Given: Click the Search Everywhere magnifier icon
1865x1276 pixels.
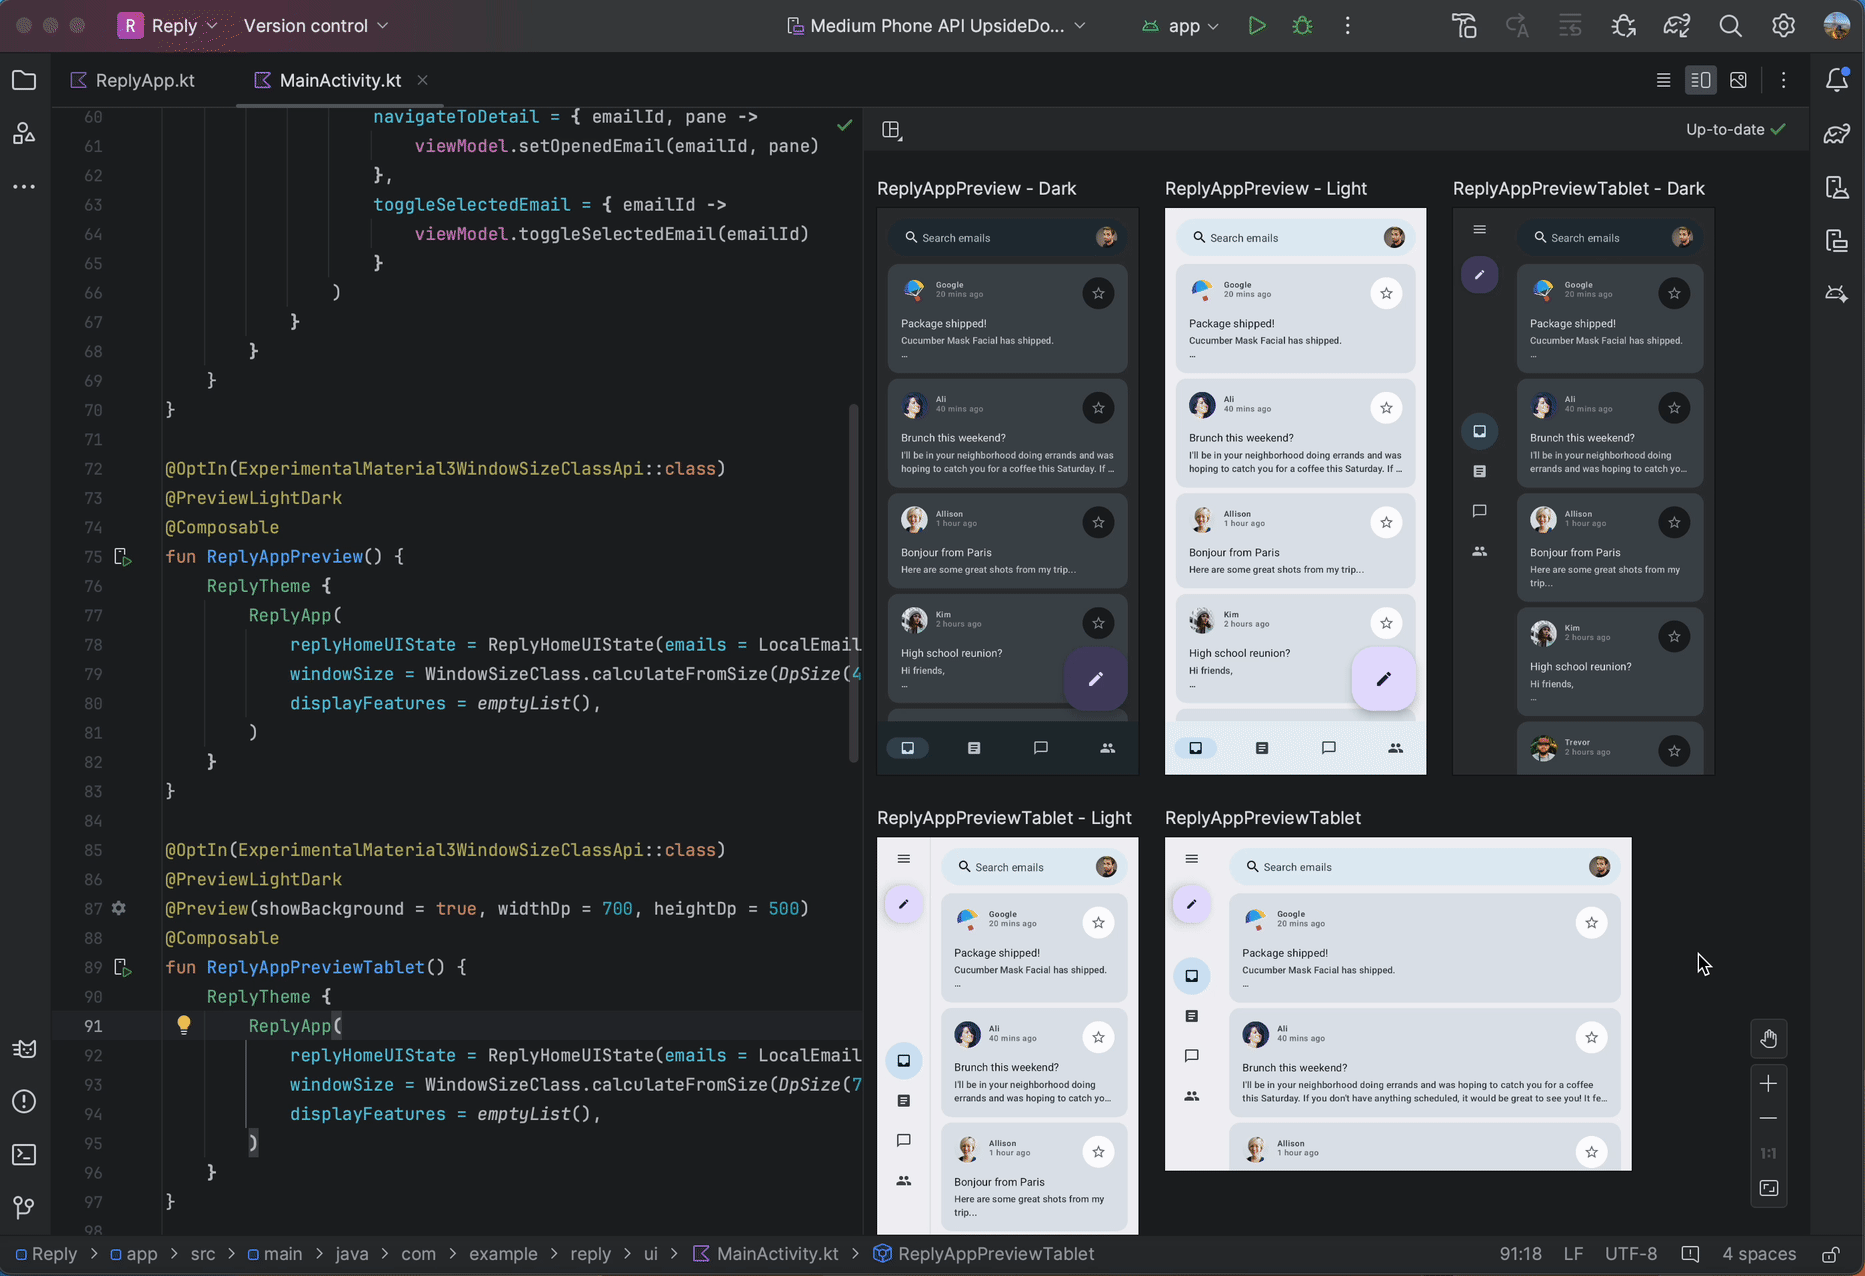Looking at the screenshot, I should [x=1730, y=26].
